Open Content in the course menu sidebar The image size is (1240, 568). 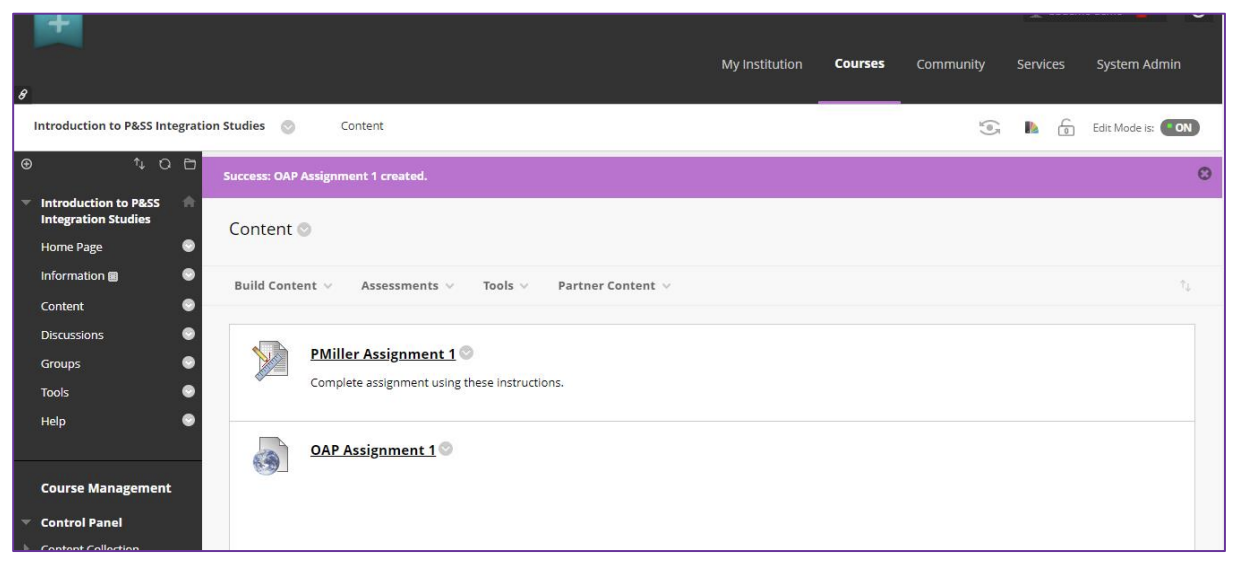pyautogui.click(x=62, y=306)
